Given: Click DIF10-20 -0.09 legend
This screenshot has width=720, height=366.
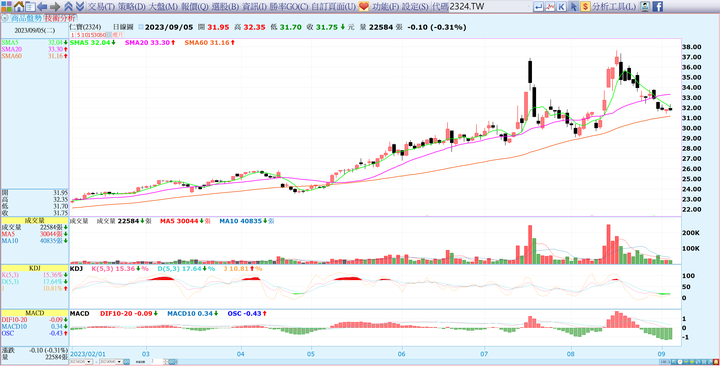Looking at the screenshot, I should (129, 314).
